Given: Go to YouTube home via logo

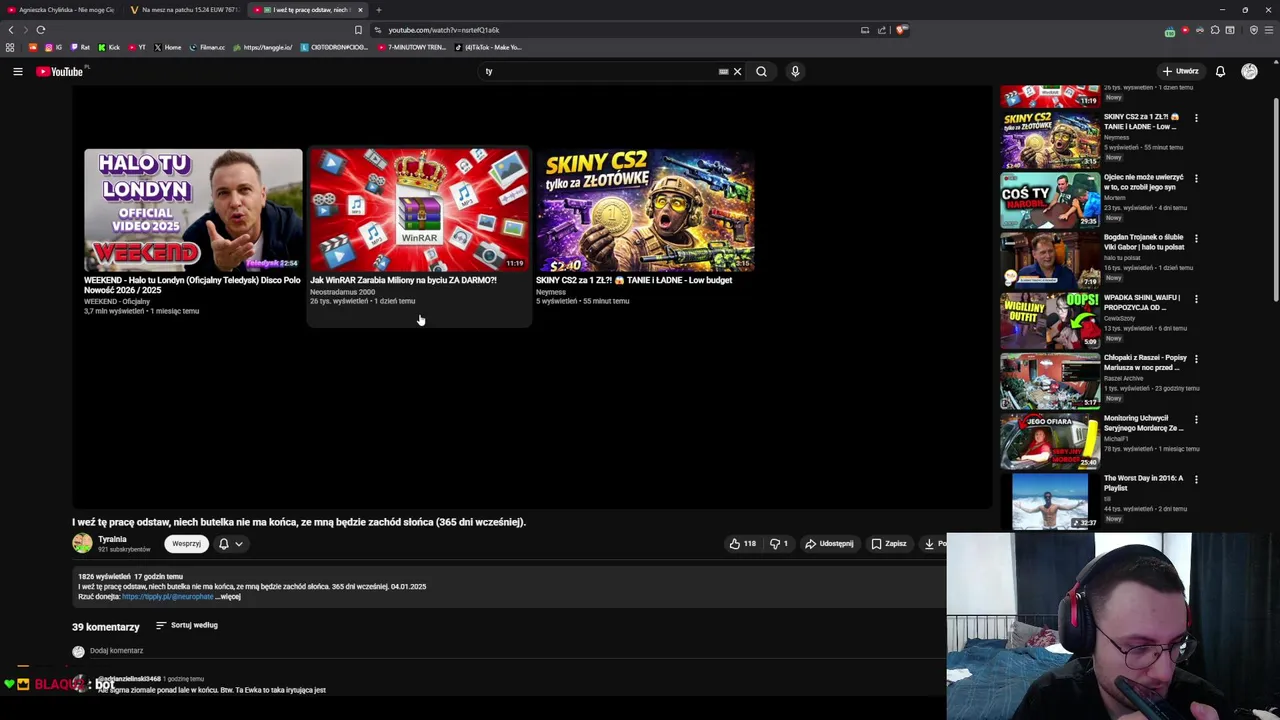Looking at the screenshot, I should pyautogui.click(x=60, y=71).
